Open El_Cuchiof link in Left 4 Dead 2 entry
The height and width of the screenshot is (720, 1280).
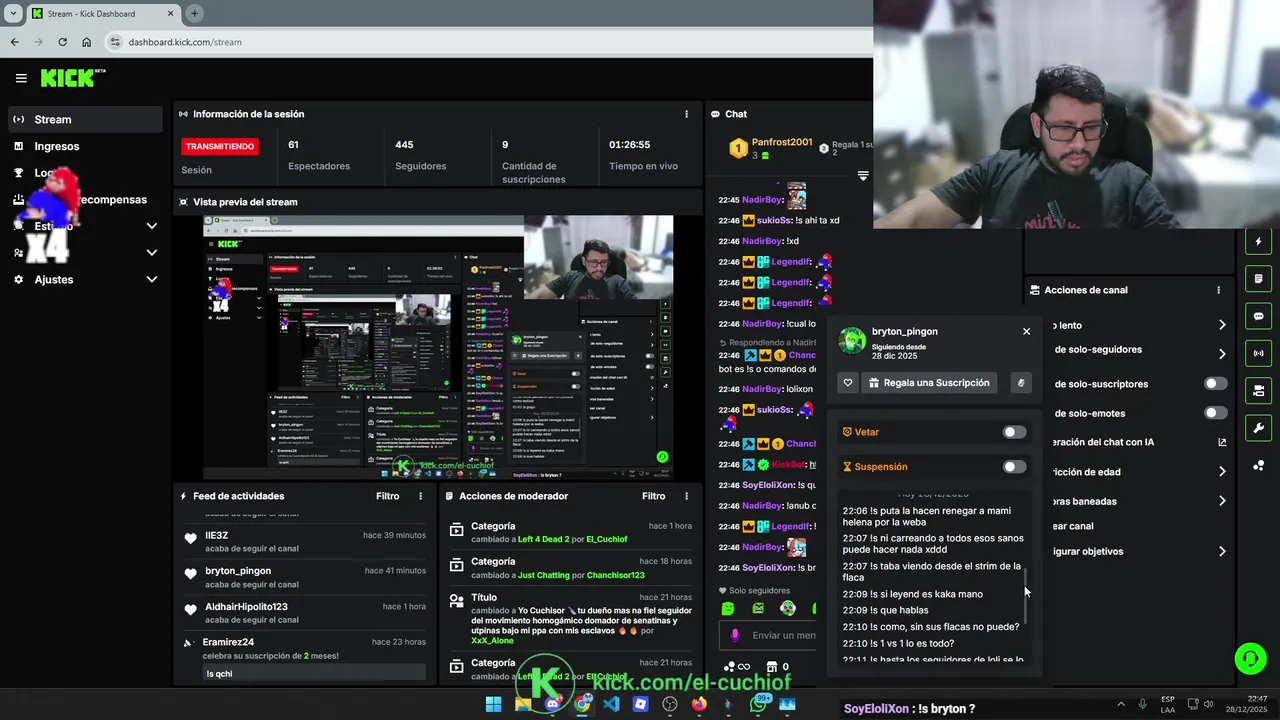(x=607, y=539)
